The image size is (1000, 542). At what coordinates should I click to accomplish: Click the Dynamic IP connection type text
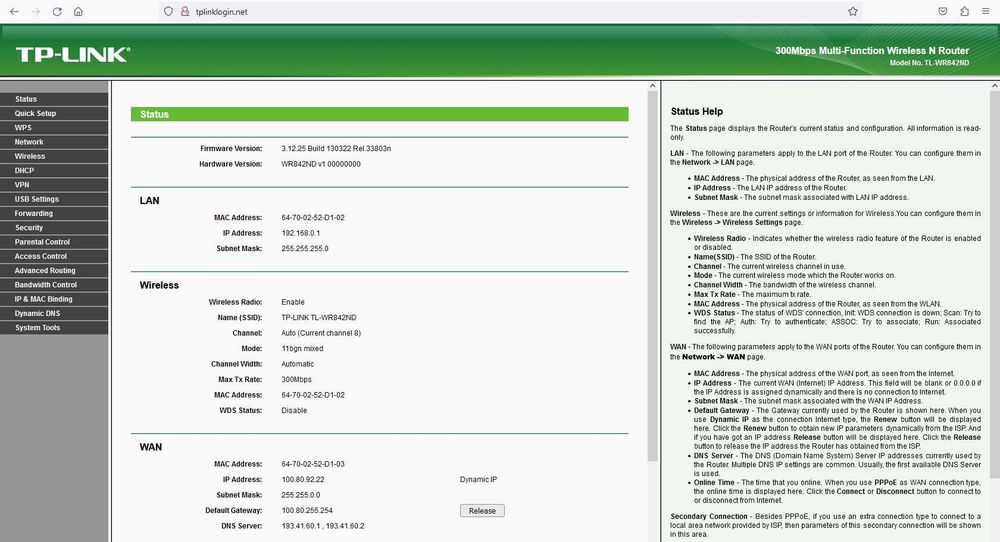click(x=478, y=480)
